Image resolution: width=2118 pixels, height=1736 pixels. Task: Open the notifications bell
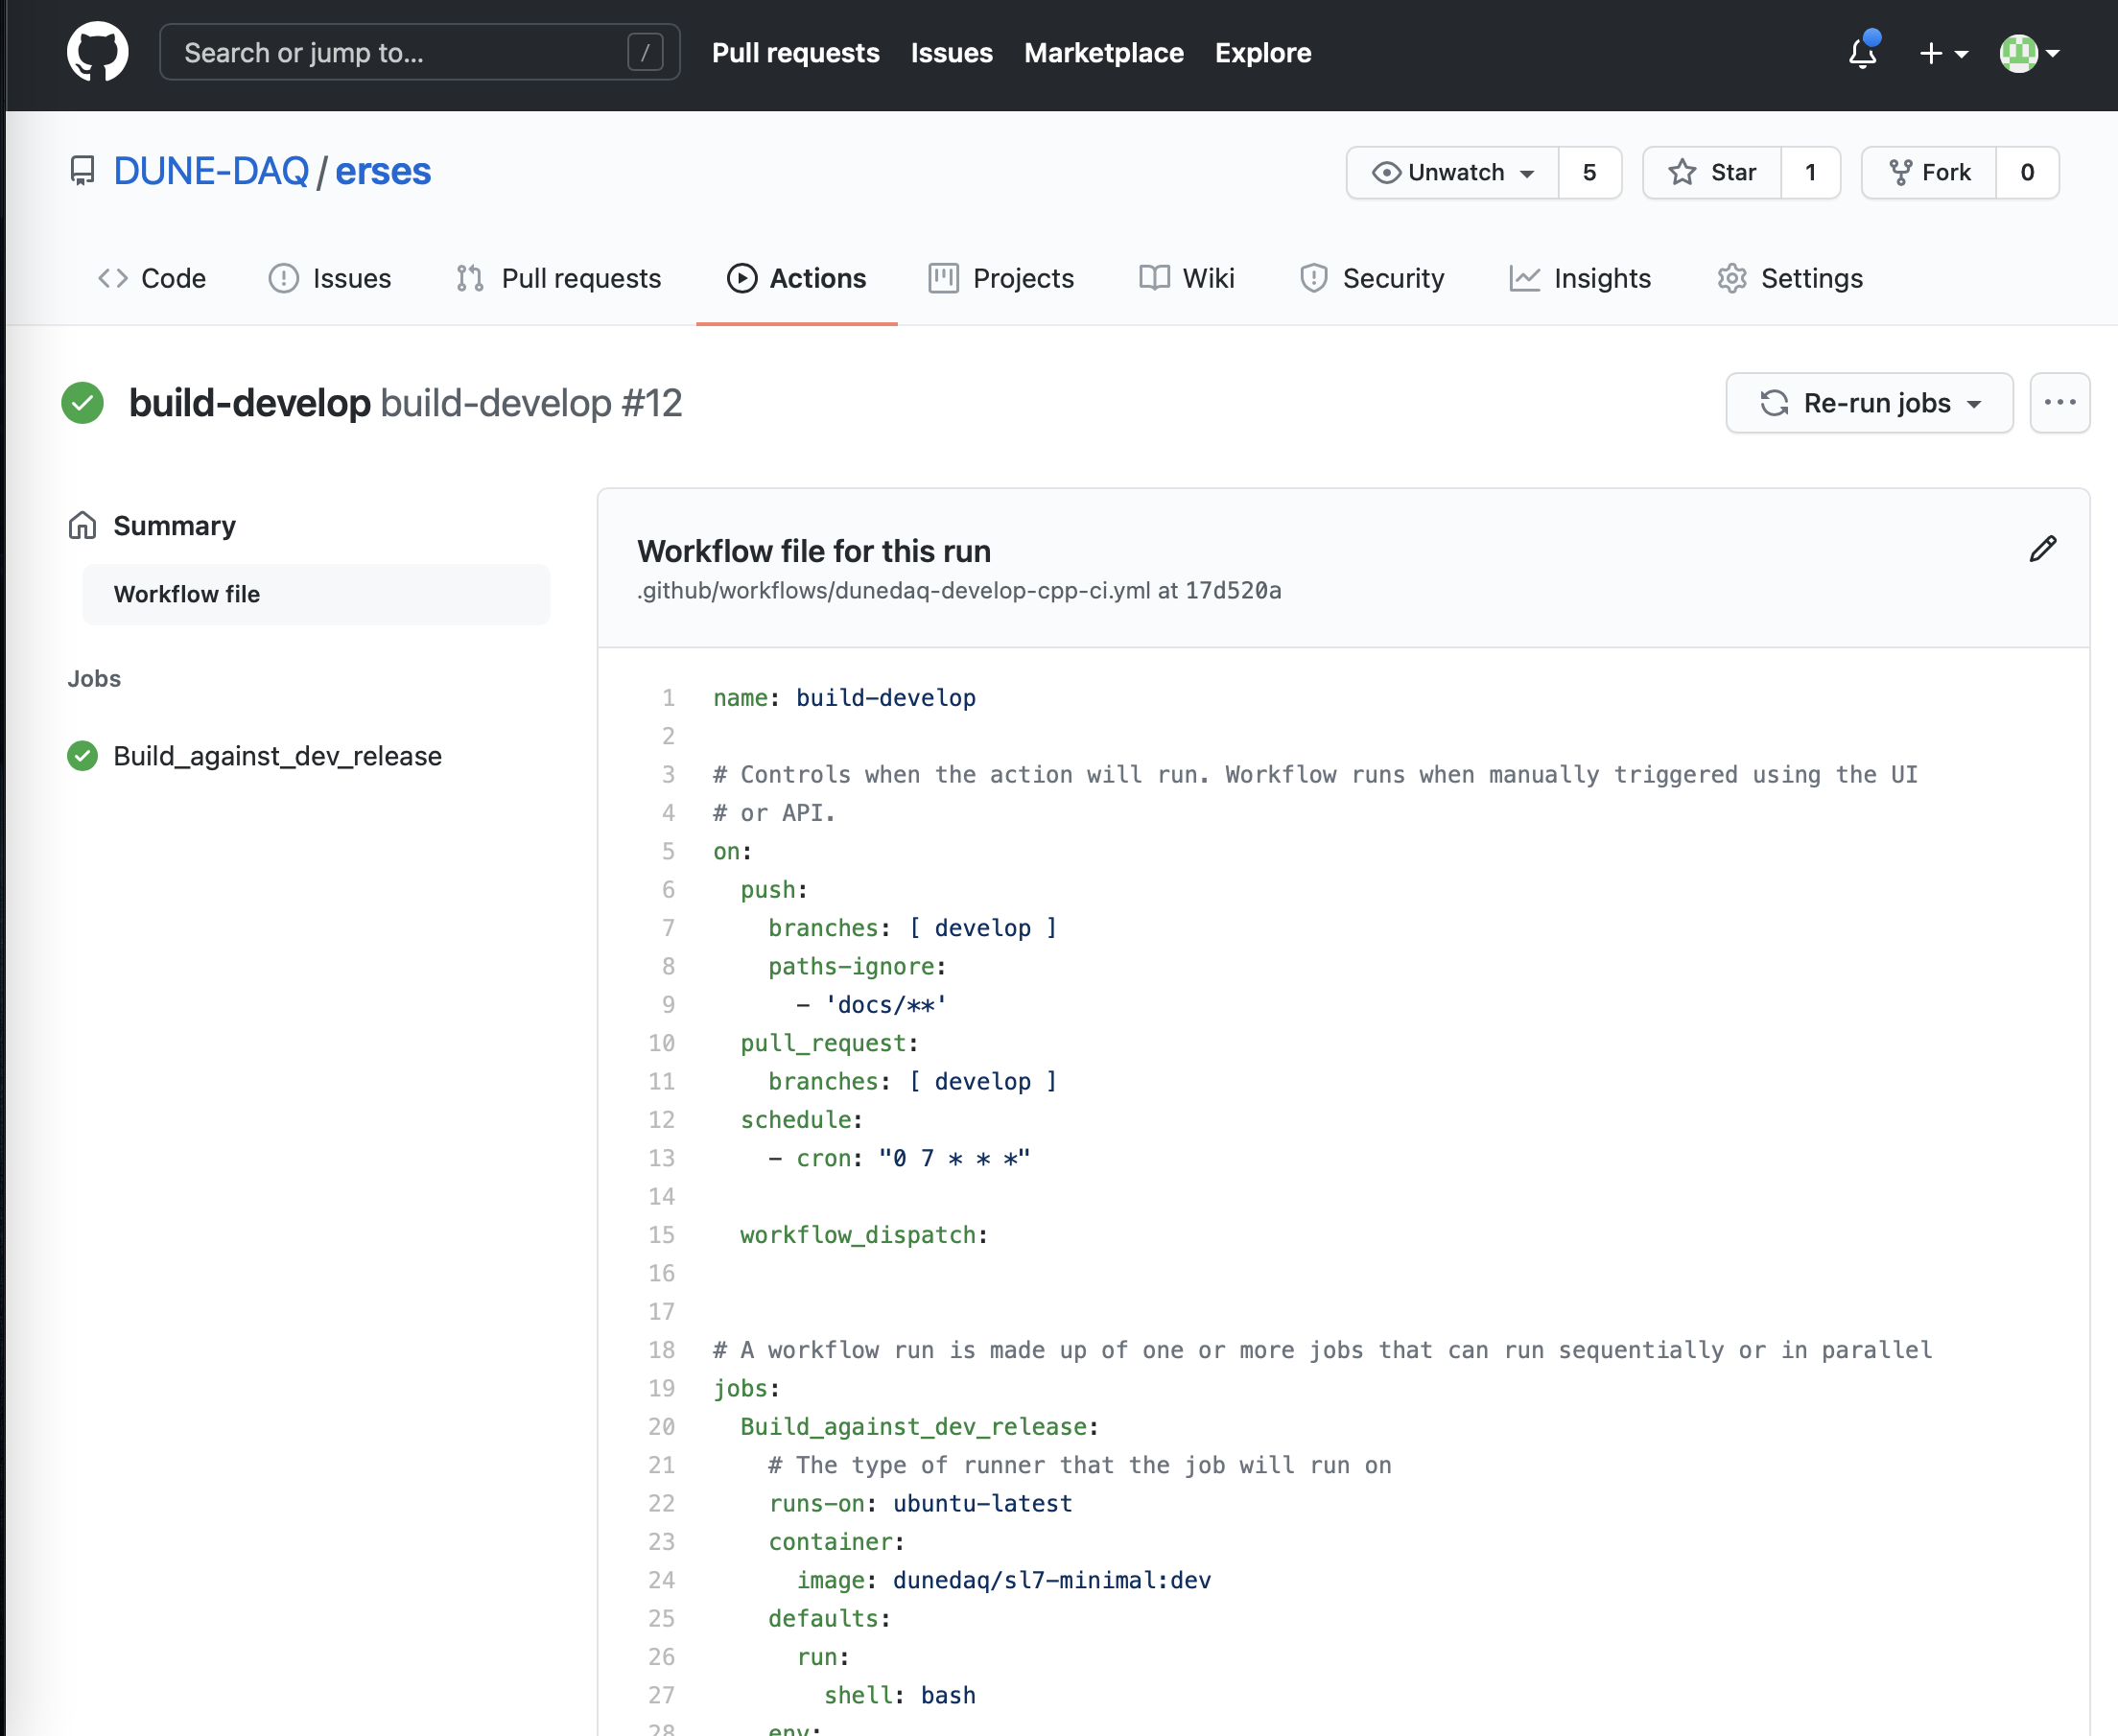[1862, 52]
